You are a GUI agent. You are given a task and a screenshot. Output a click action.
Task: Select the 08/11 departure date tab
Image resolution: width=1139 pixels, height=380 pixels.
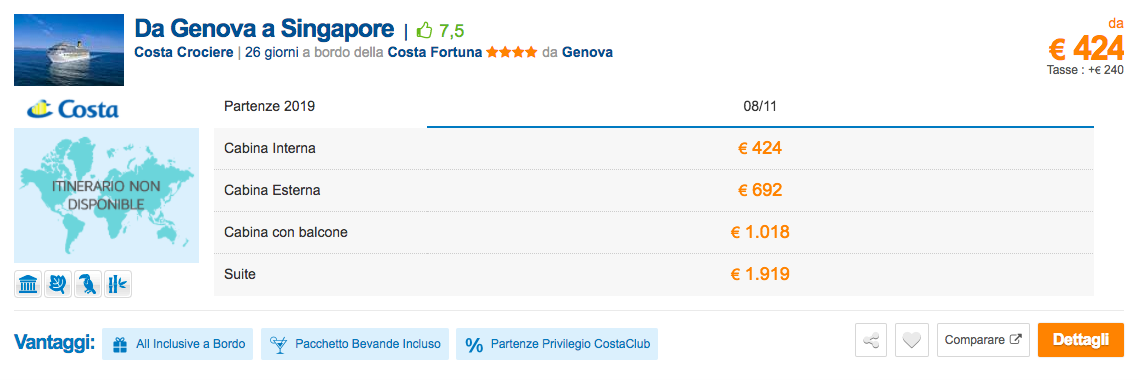[x=760, y=107]
